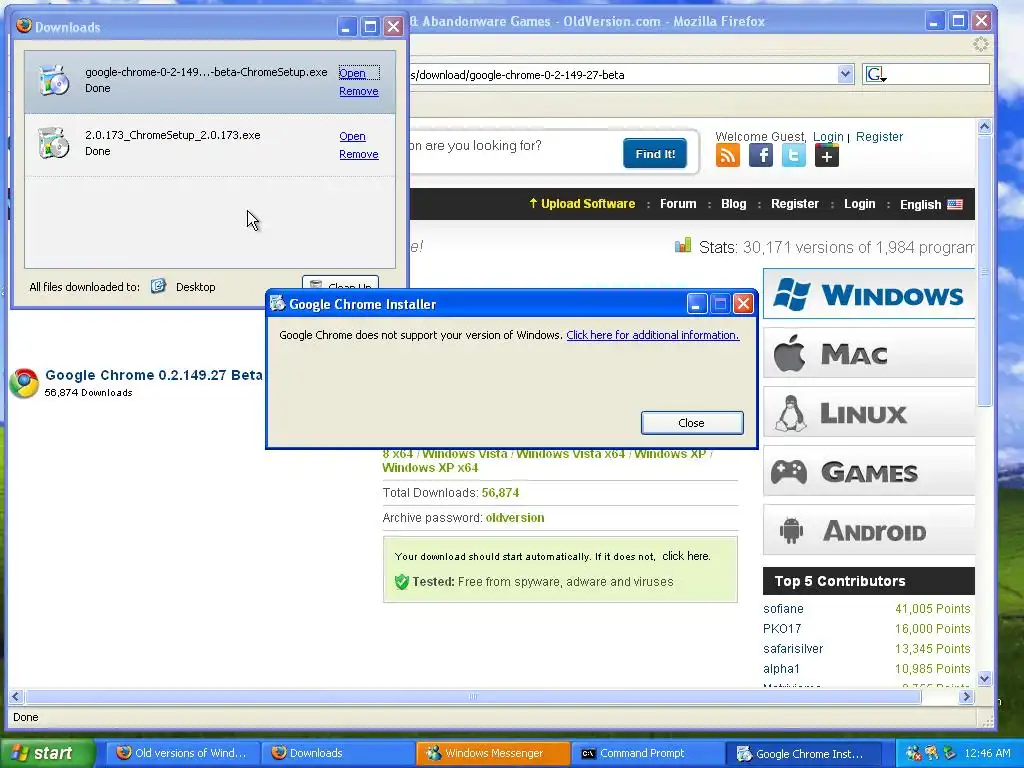This screenshot has height=768, width=1024.
Task: Click the Google Chrome logo beside the beta title
Action: click(24, 383)
